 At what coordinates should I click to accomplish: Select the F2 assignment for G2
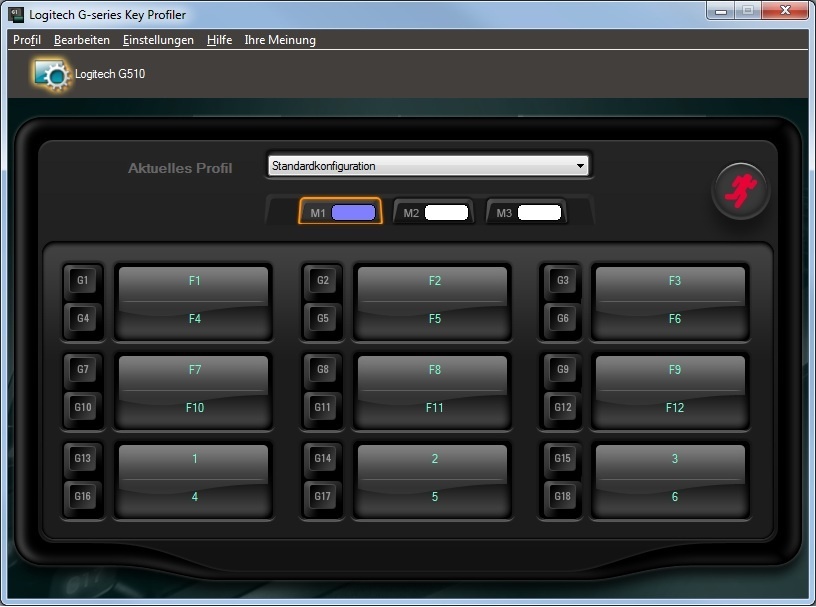pos(434,284)
